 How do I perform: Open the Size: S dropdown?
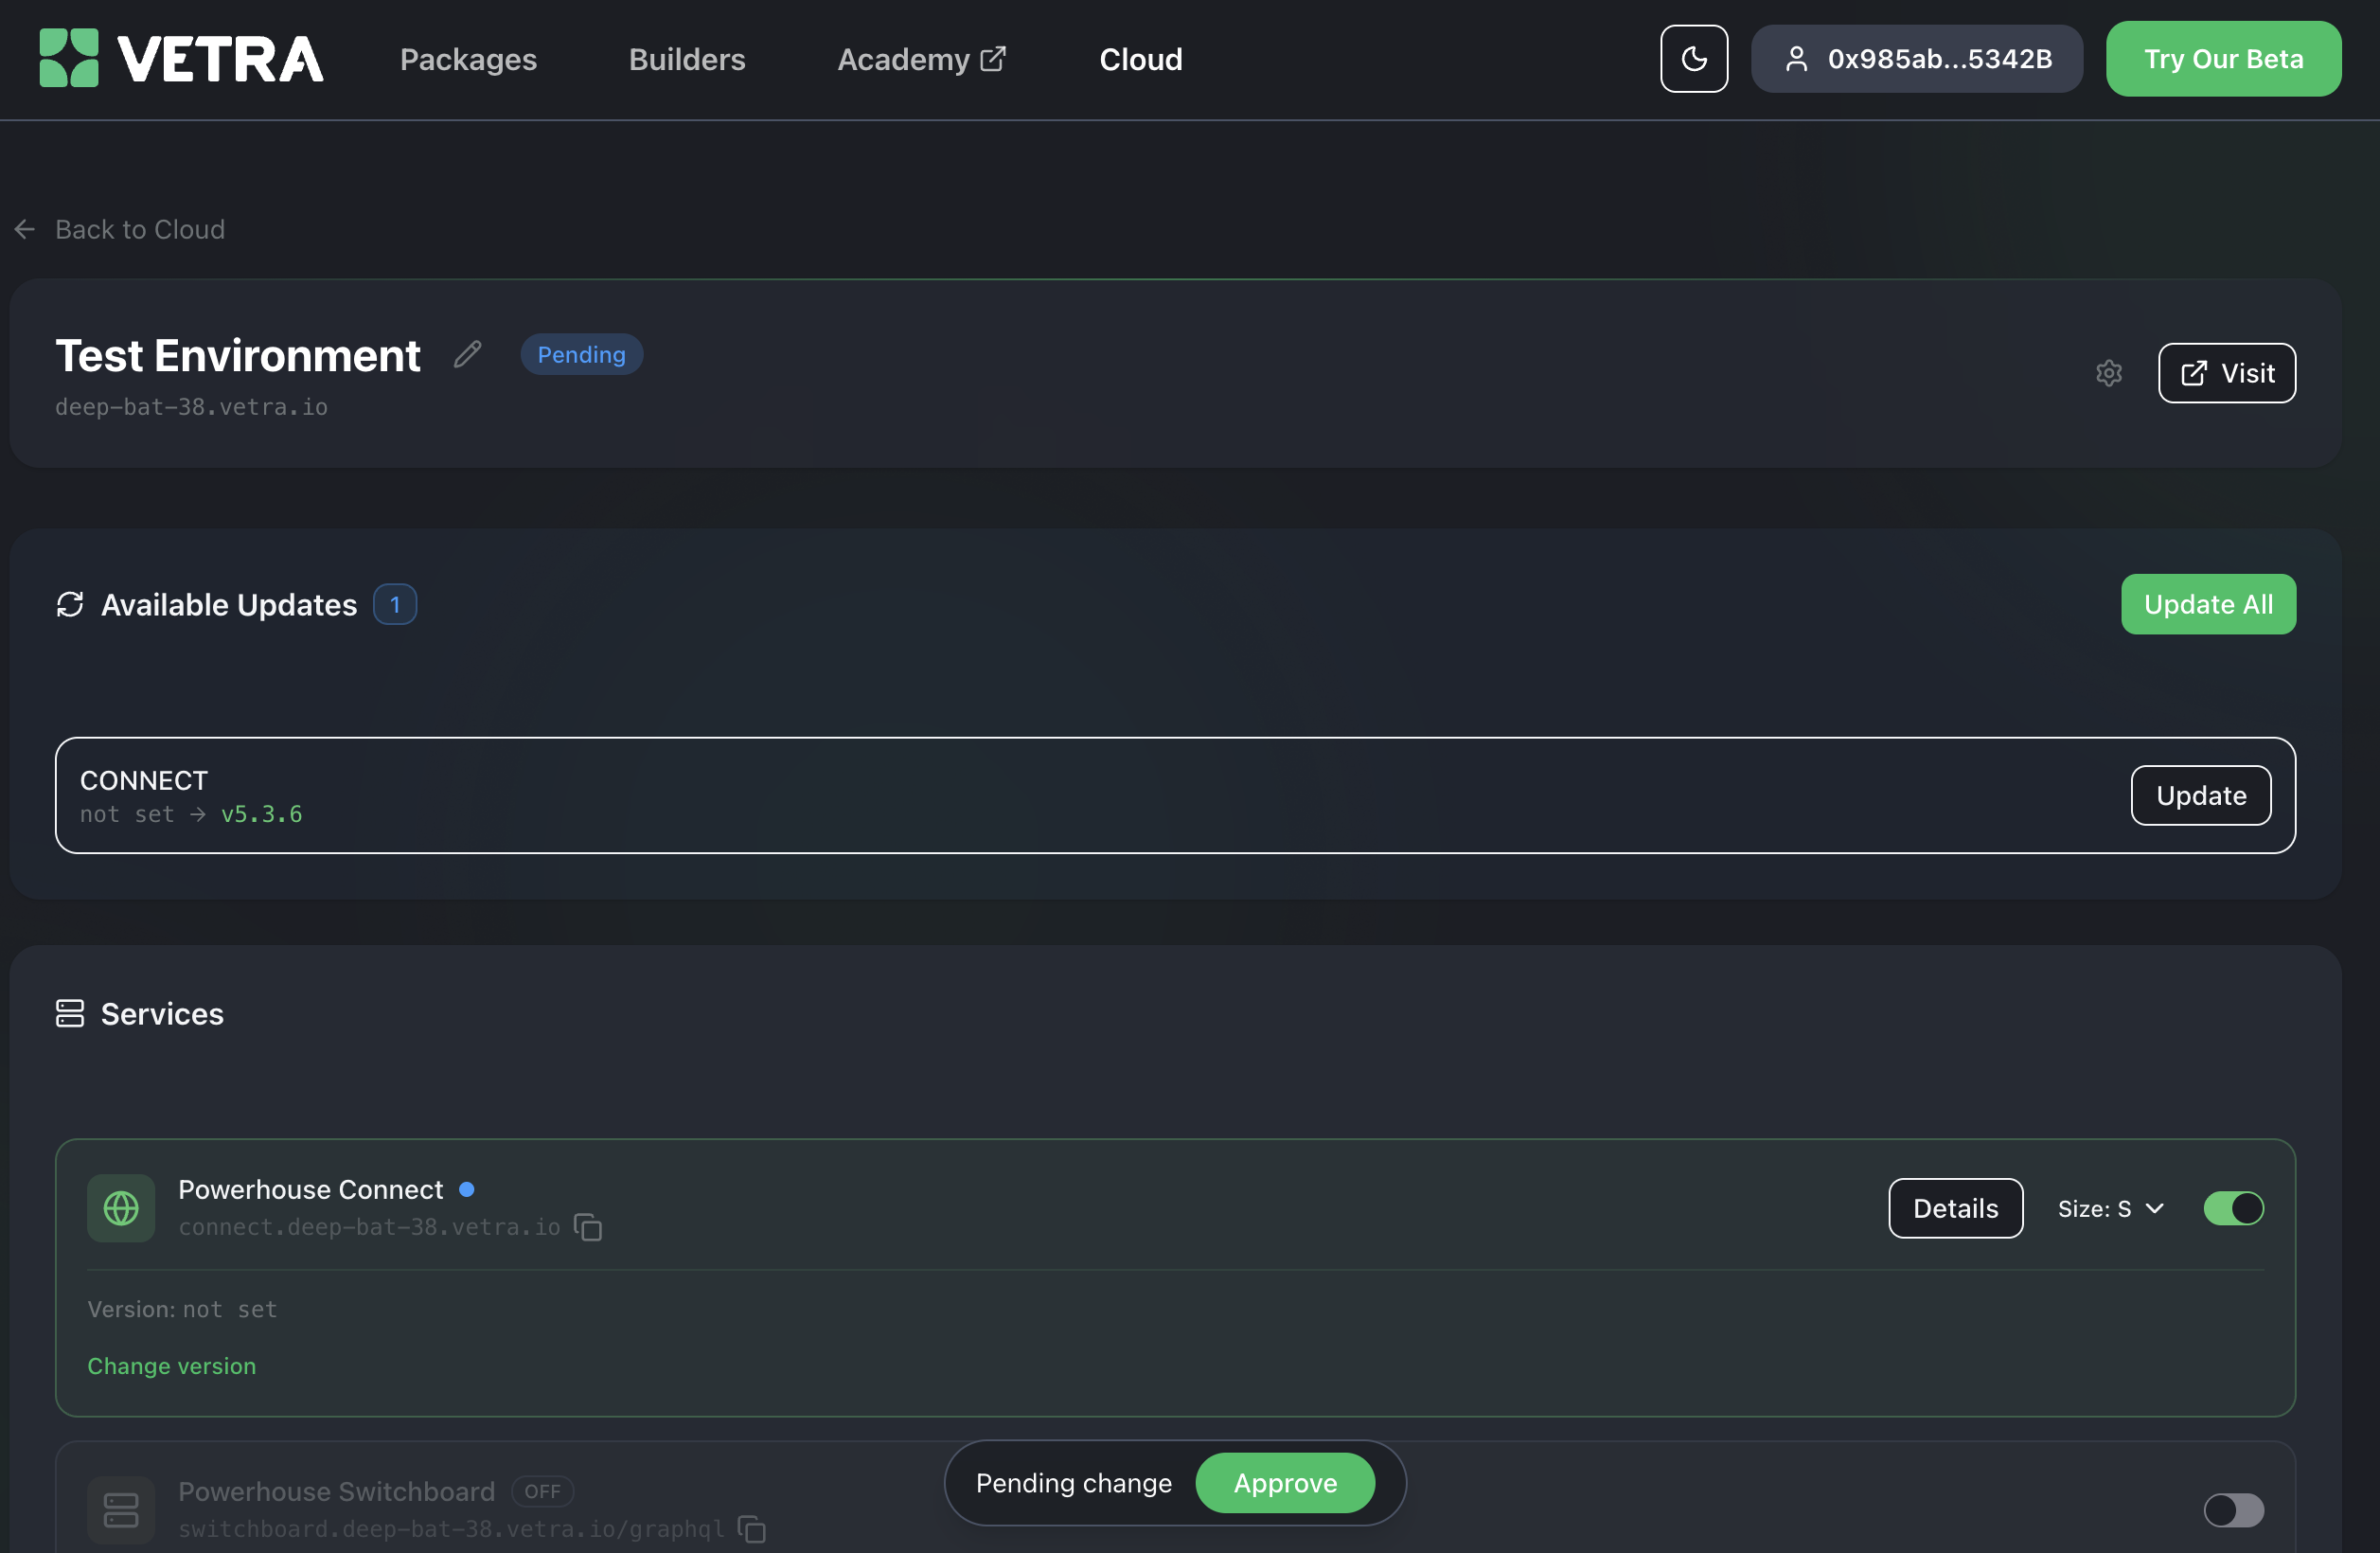2110,1208
